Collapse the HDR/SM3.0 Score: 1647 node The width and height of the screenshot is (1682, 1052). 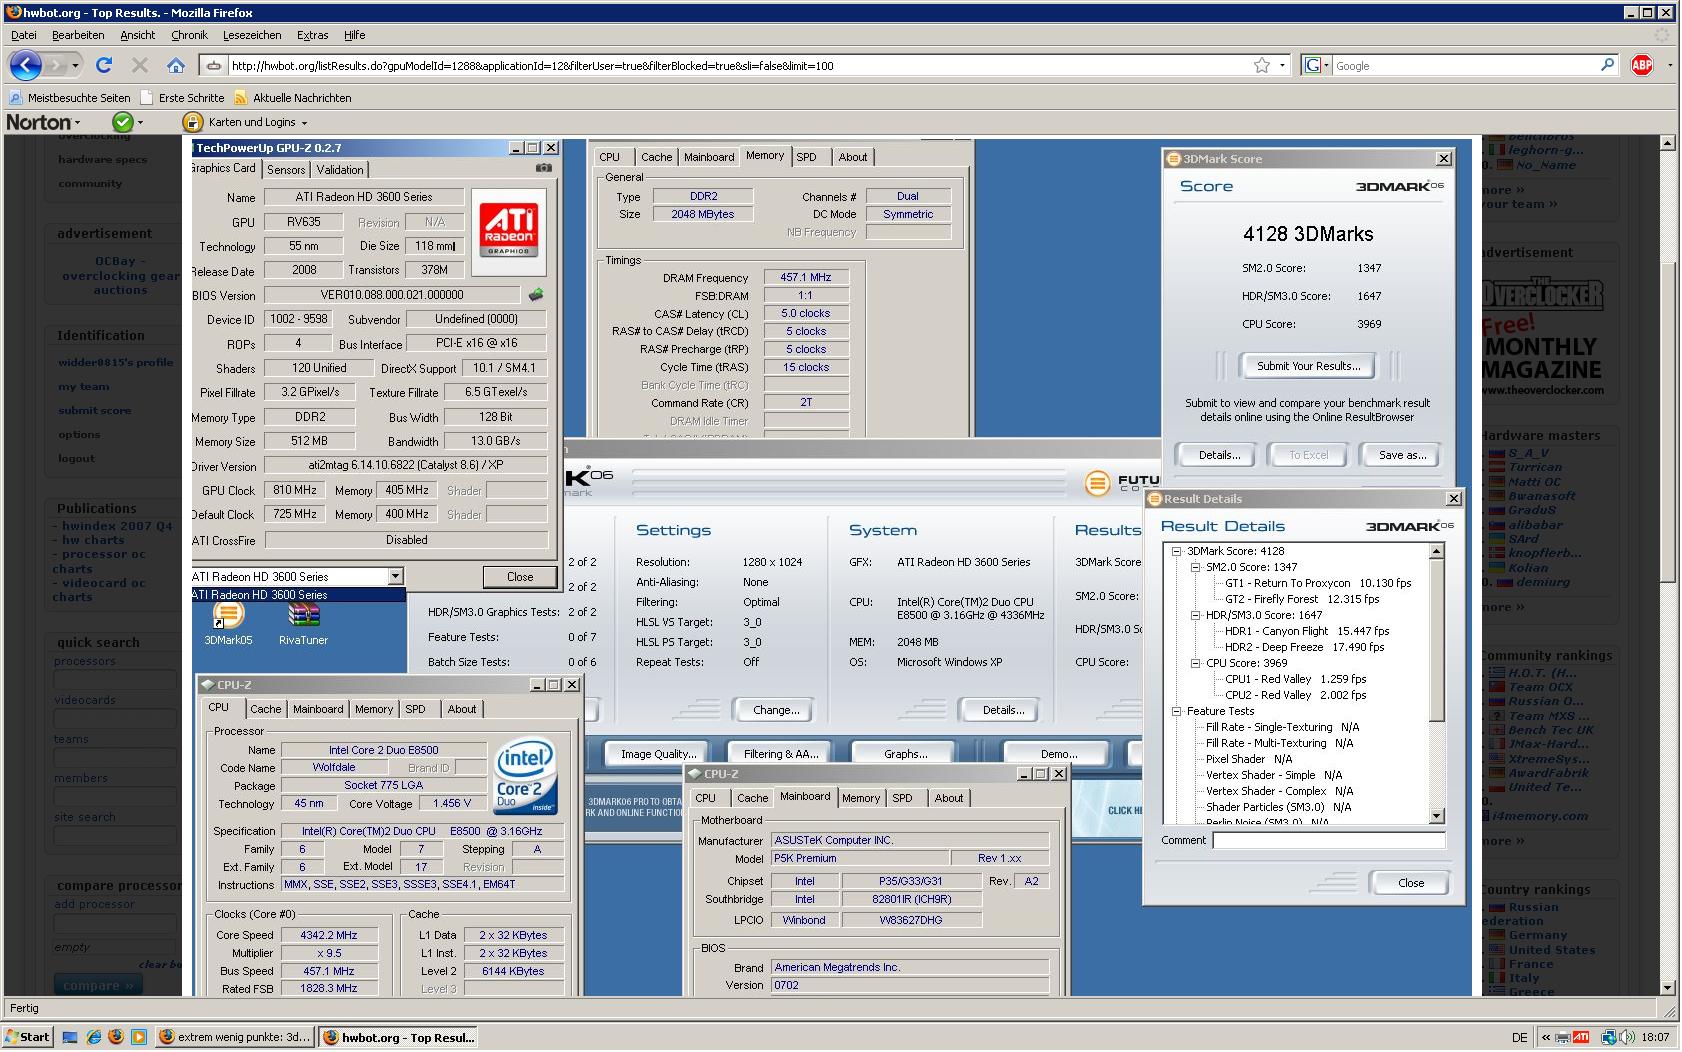(x=1195, y=615)
